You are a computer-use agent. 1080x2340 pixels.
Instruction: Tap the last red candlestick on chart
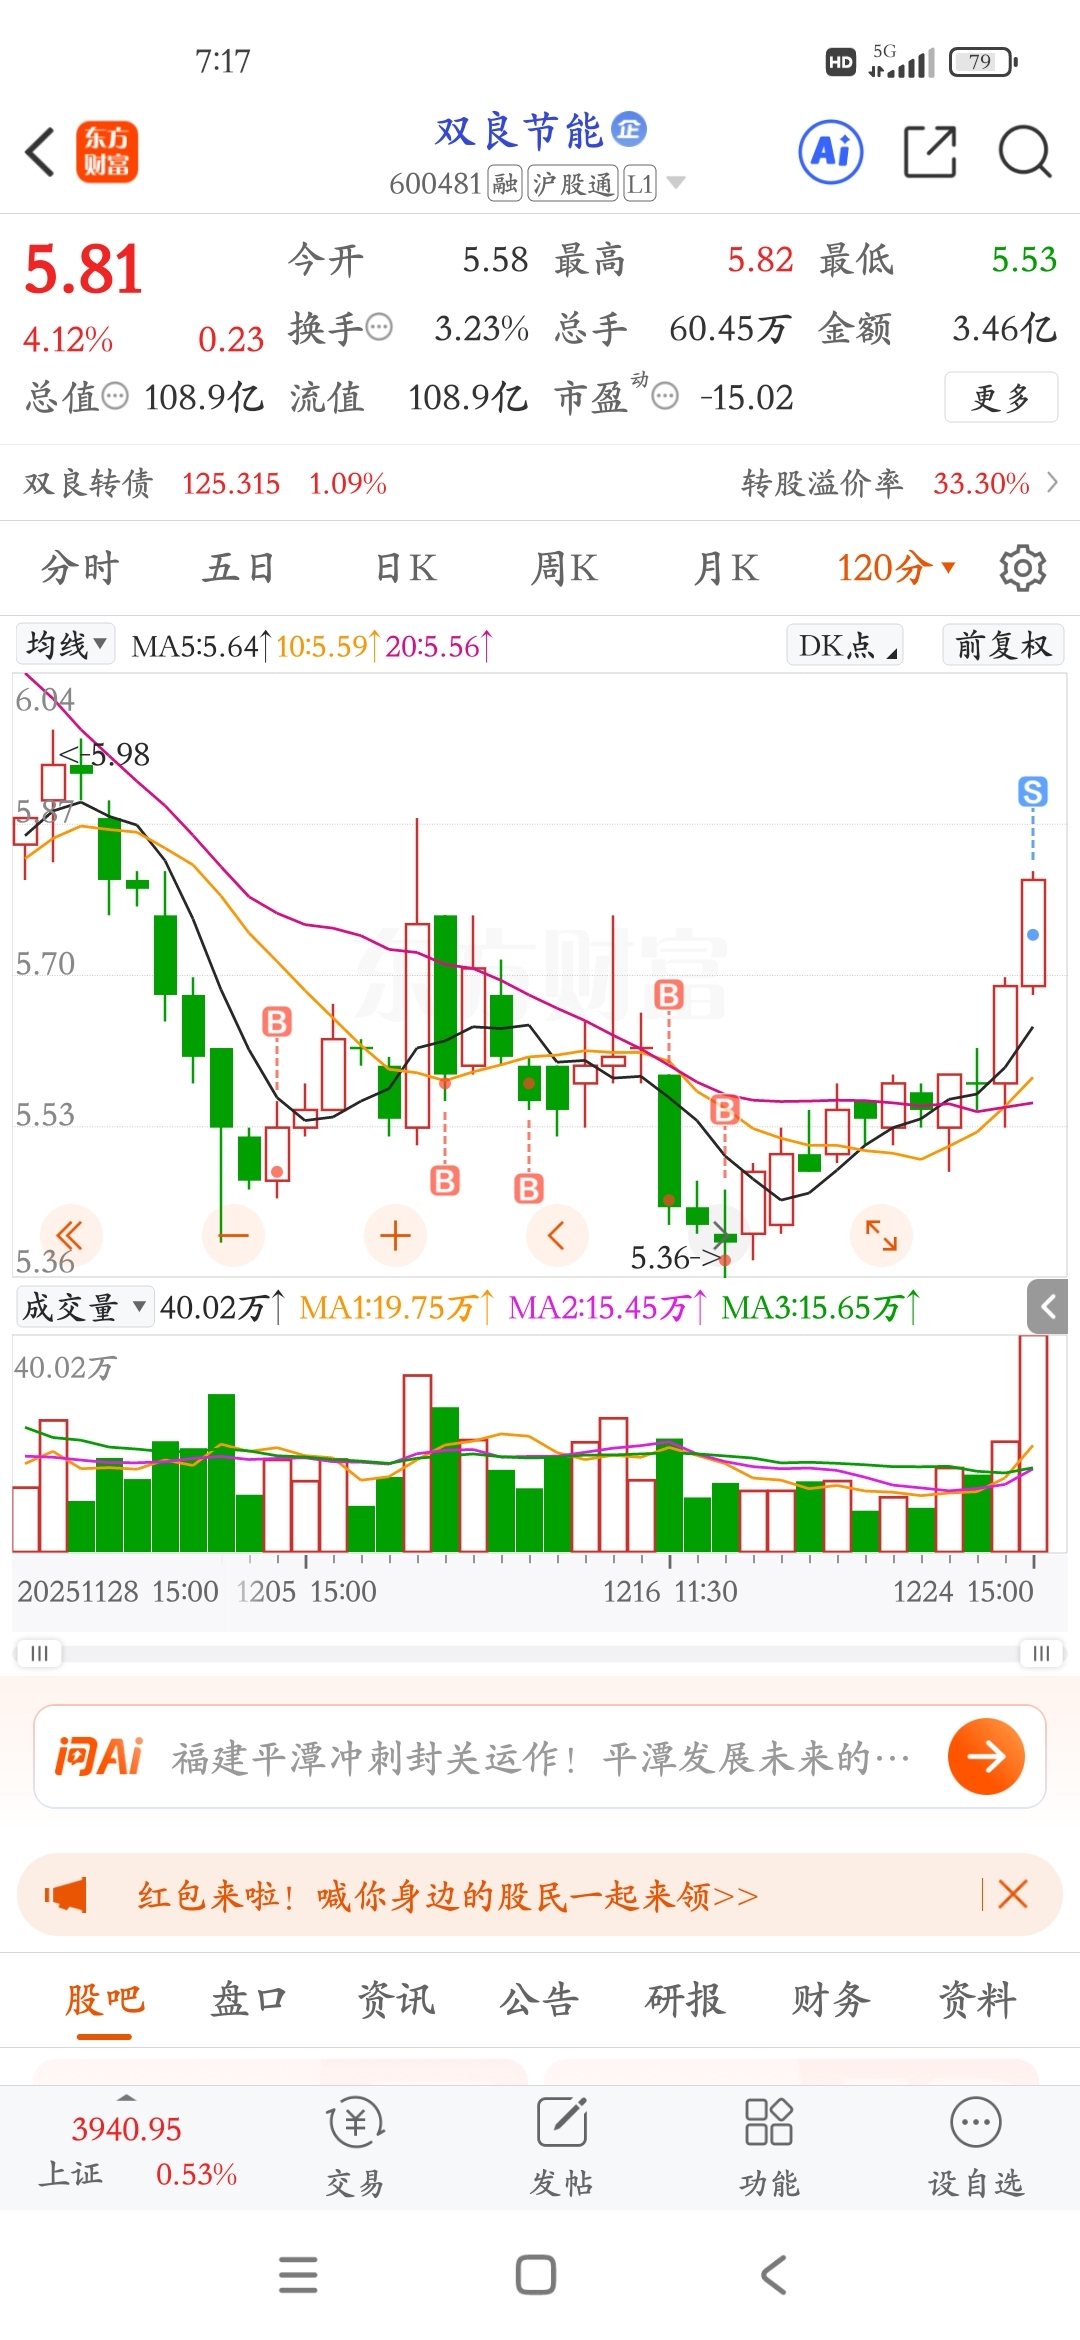tap(1033, 932)
